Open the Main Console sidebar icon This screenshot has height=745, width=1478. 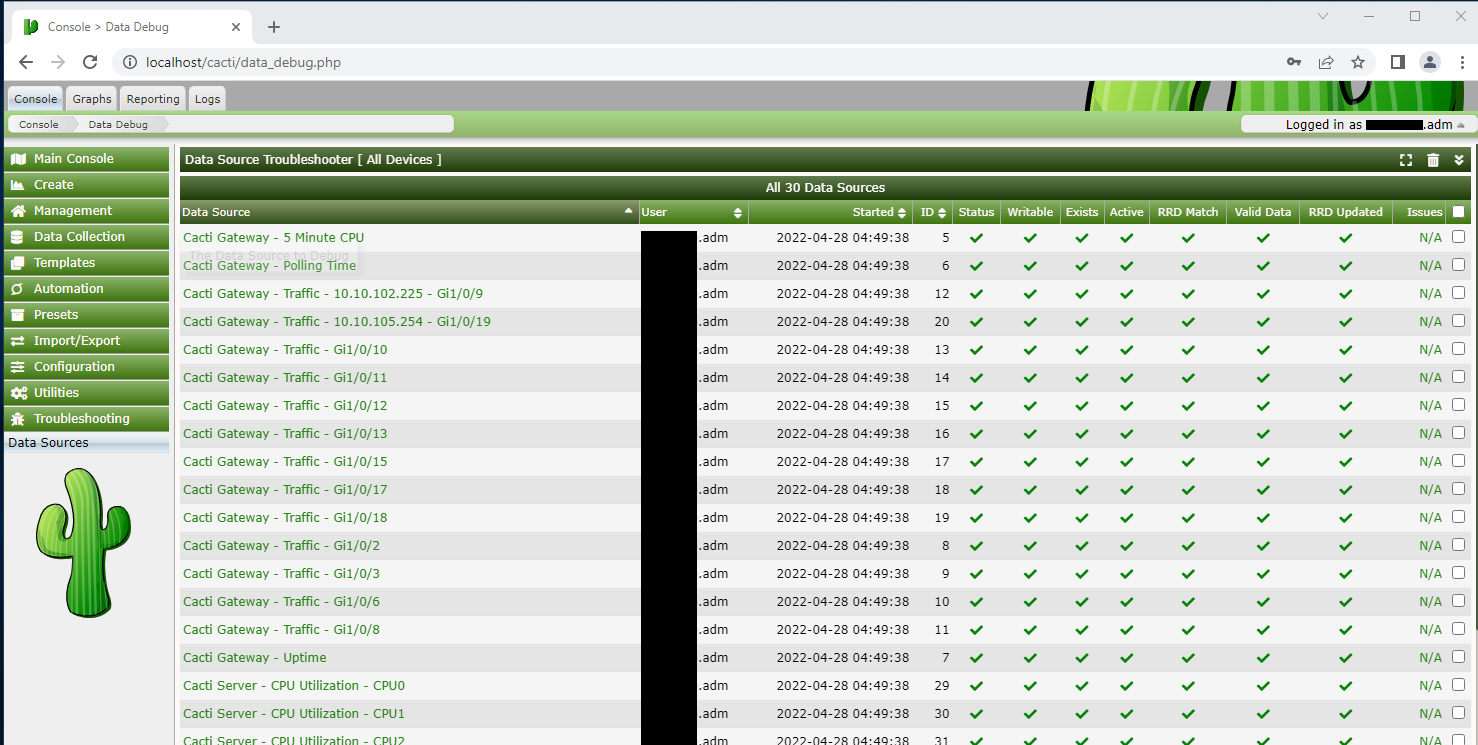tap(18, 159)
